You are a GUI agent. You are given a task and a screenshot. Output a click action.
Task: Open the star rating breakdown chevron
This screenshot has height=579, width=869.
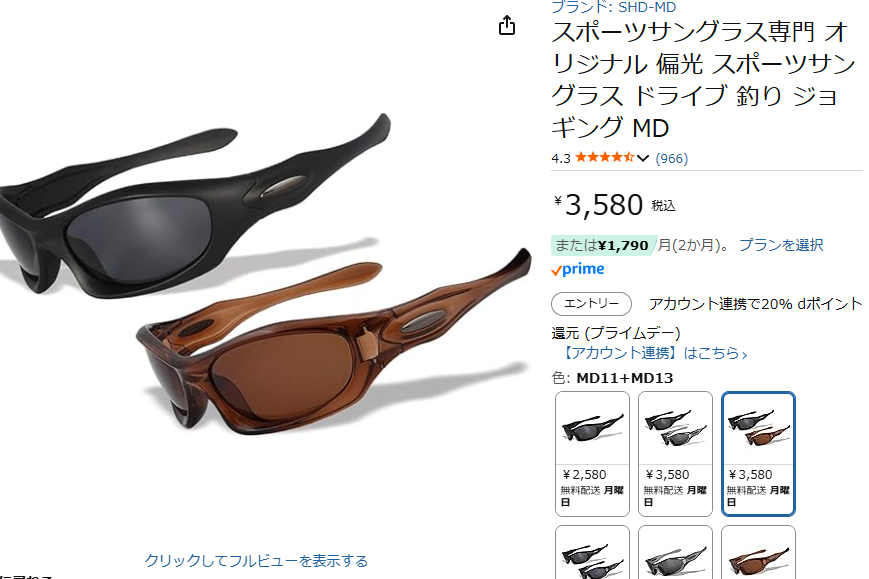643,158
